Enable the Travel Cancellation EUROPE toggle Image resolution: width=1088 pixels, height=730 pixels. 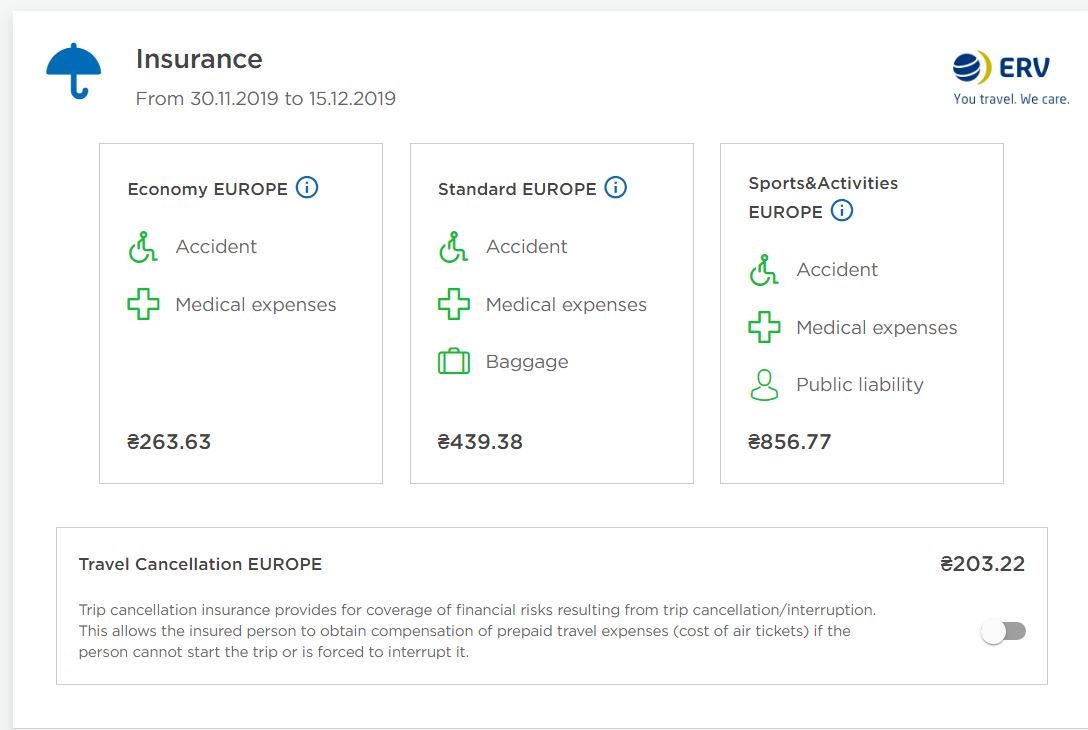click(1004, 631)
